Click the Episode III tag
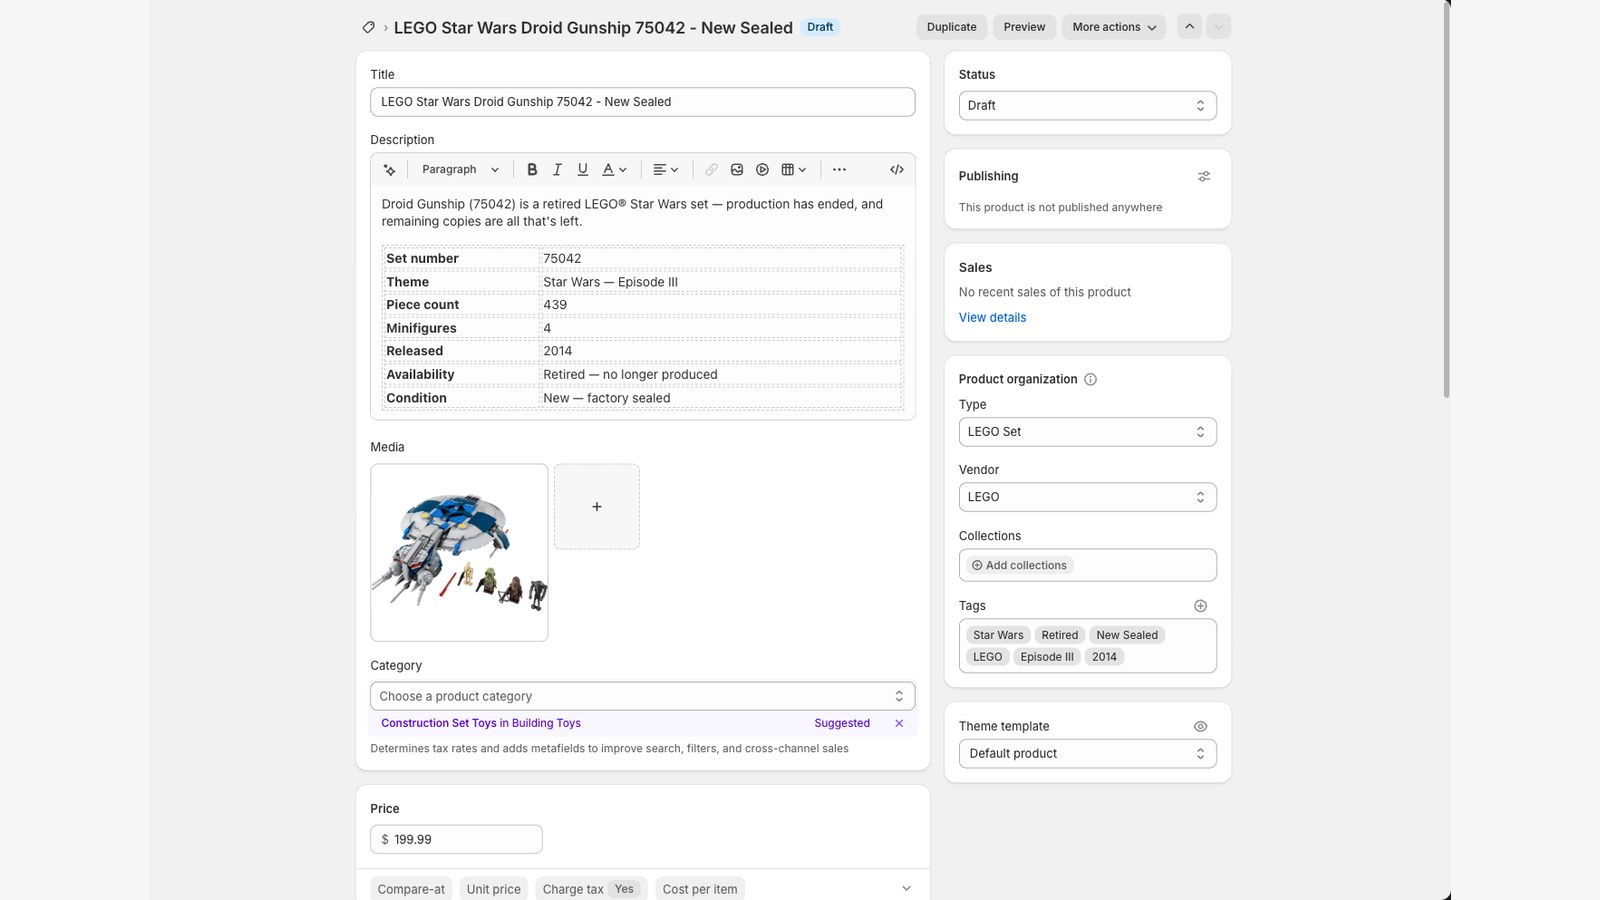The width and height of the screenshot is (1600, 900). pos(1047,657)
